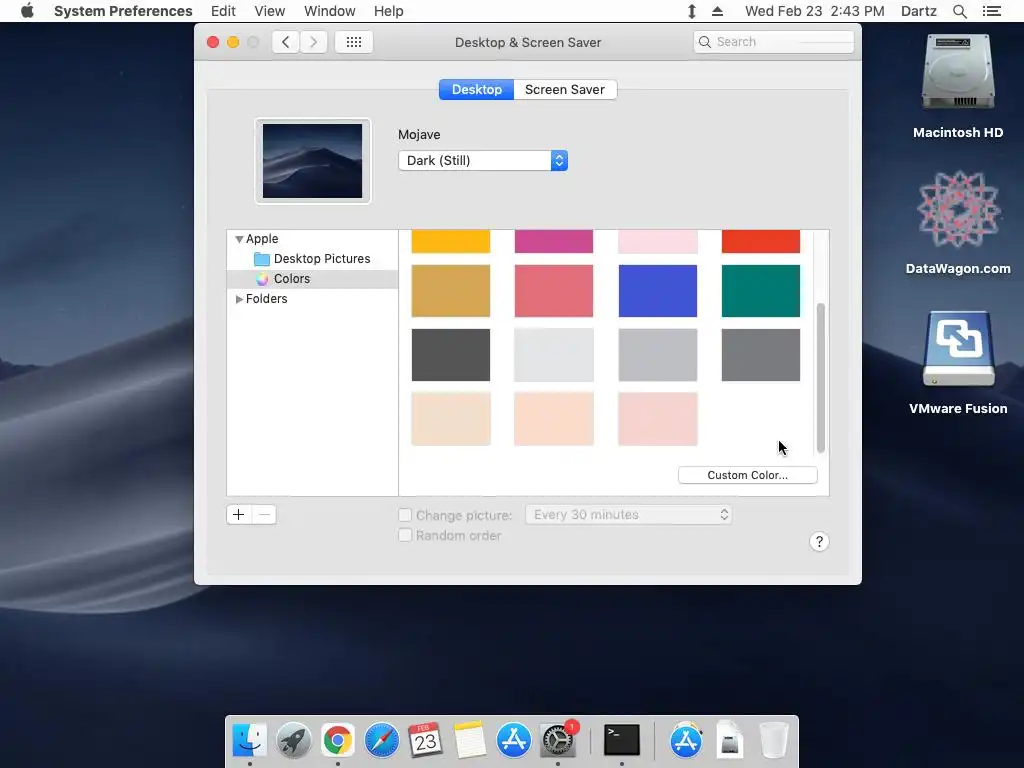
Task: Choose the teal green color swatch
Action: (761, 291)
